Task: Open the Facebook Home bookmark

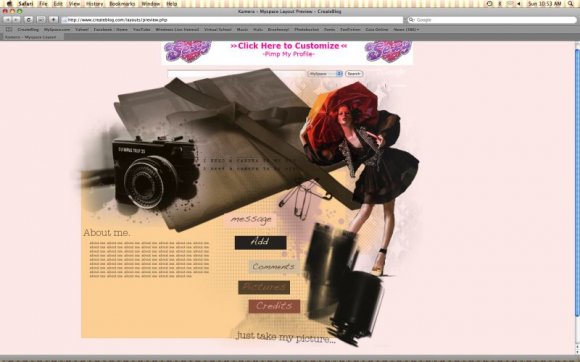Action: (110, 29)
